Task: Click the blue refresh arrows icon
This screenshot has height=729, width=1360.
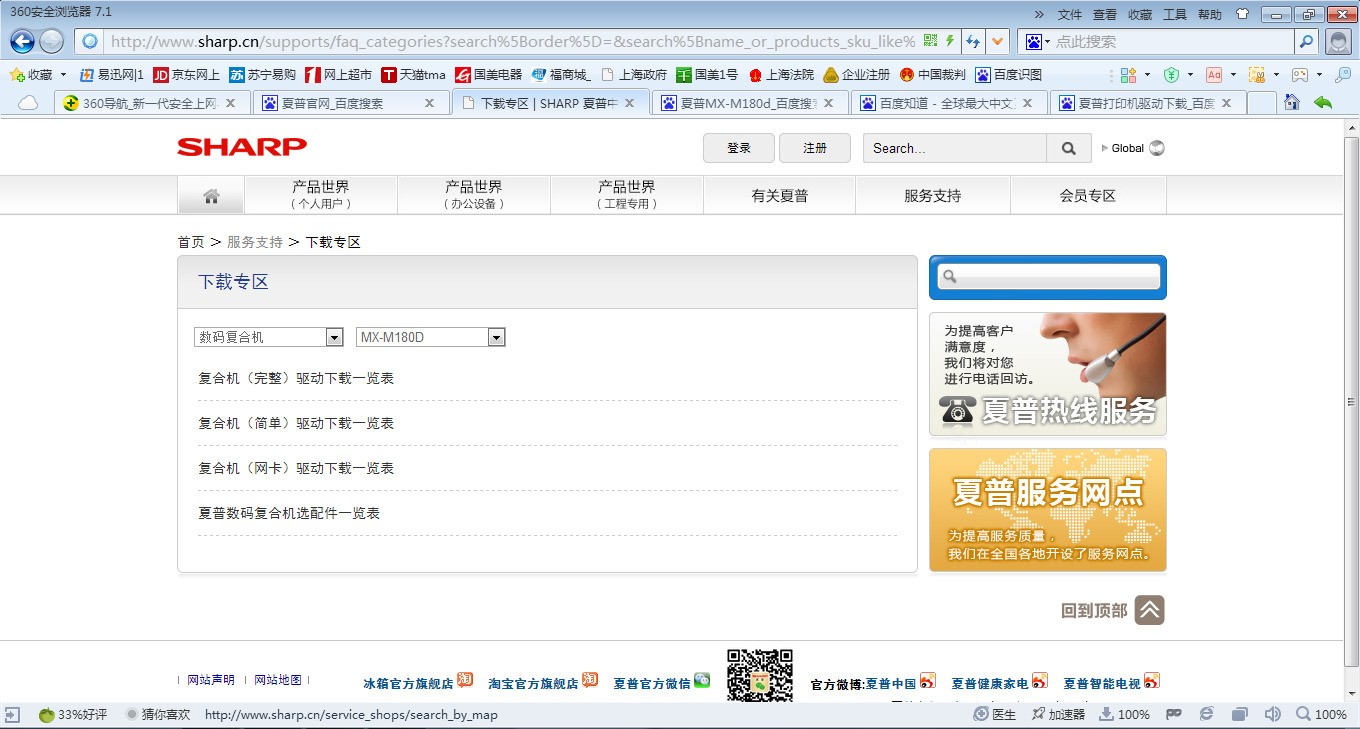Action: (x=974, y=41)
